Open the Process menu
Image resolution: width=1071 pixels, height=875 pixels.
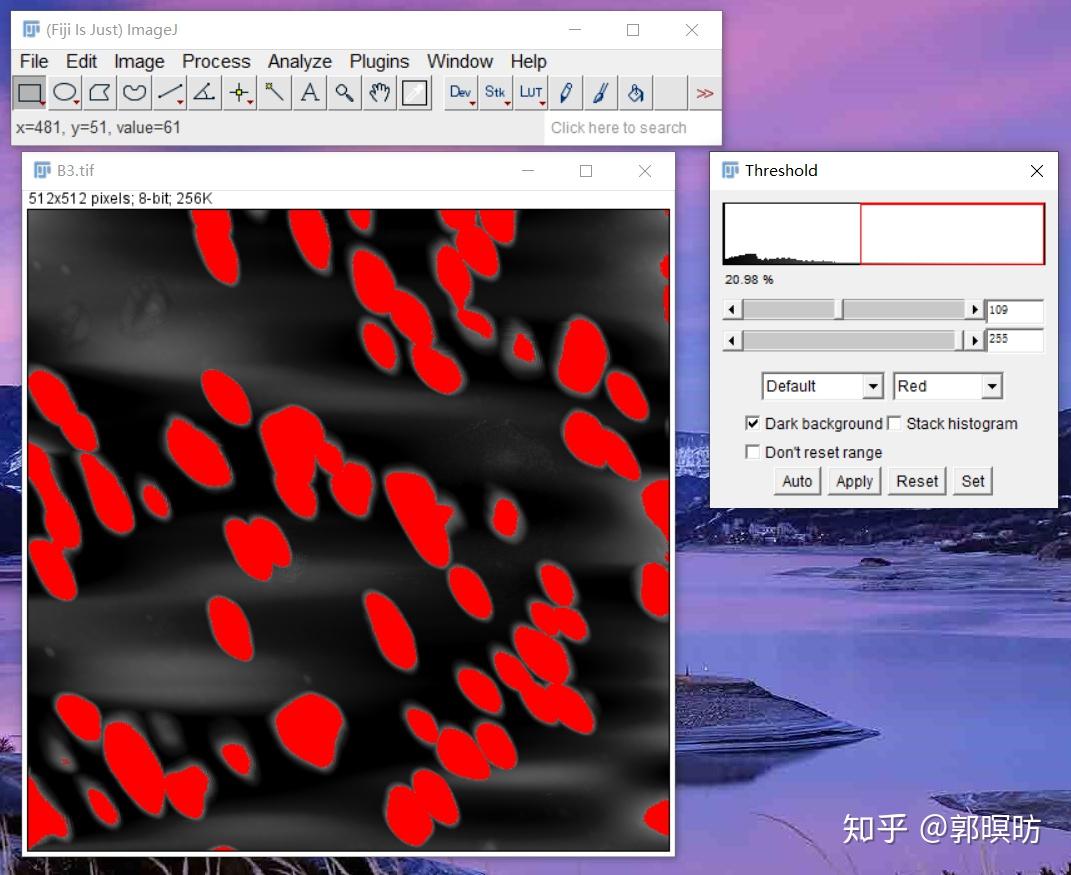[x=216, y=61]
